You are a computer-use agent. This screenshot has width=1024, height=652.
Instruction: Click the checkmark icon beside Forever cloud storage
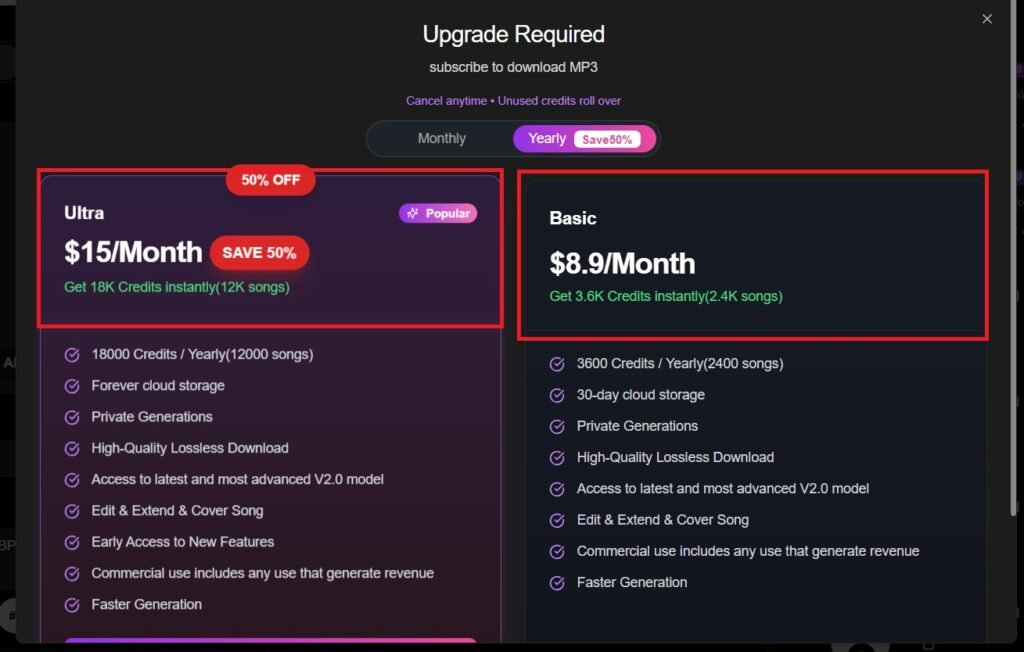click(x=72, y=386)
